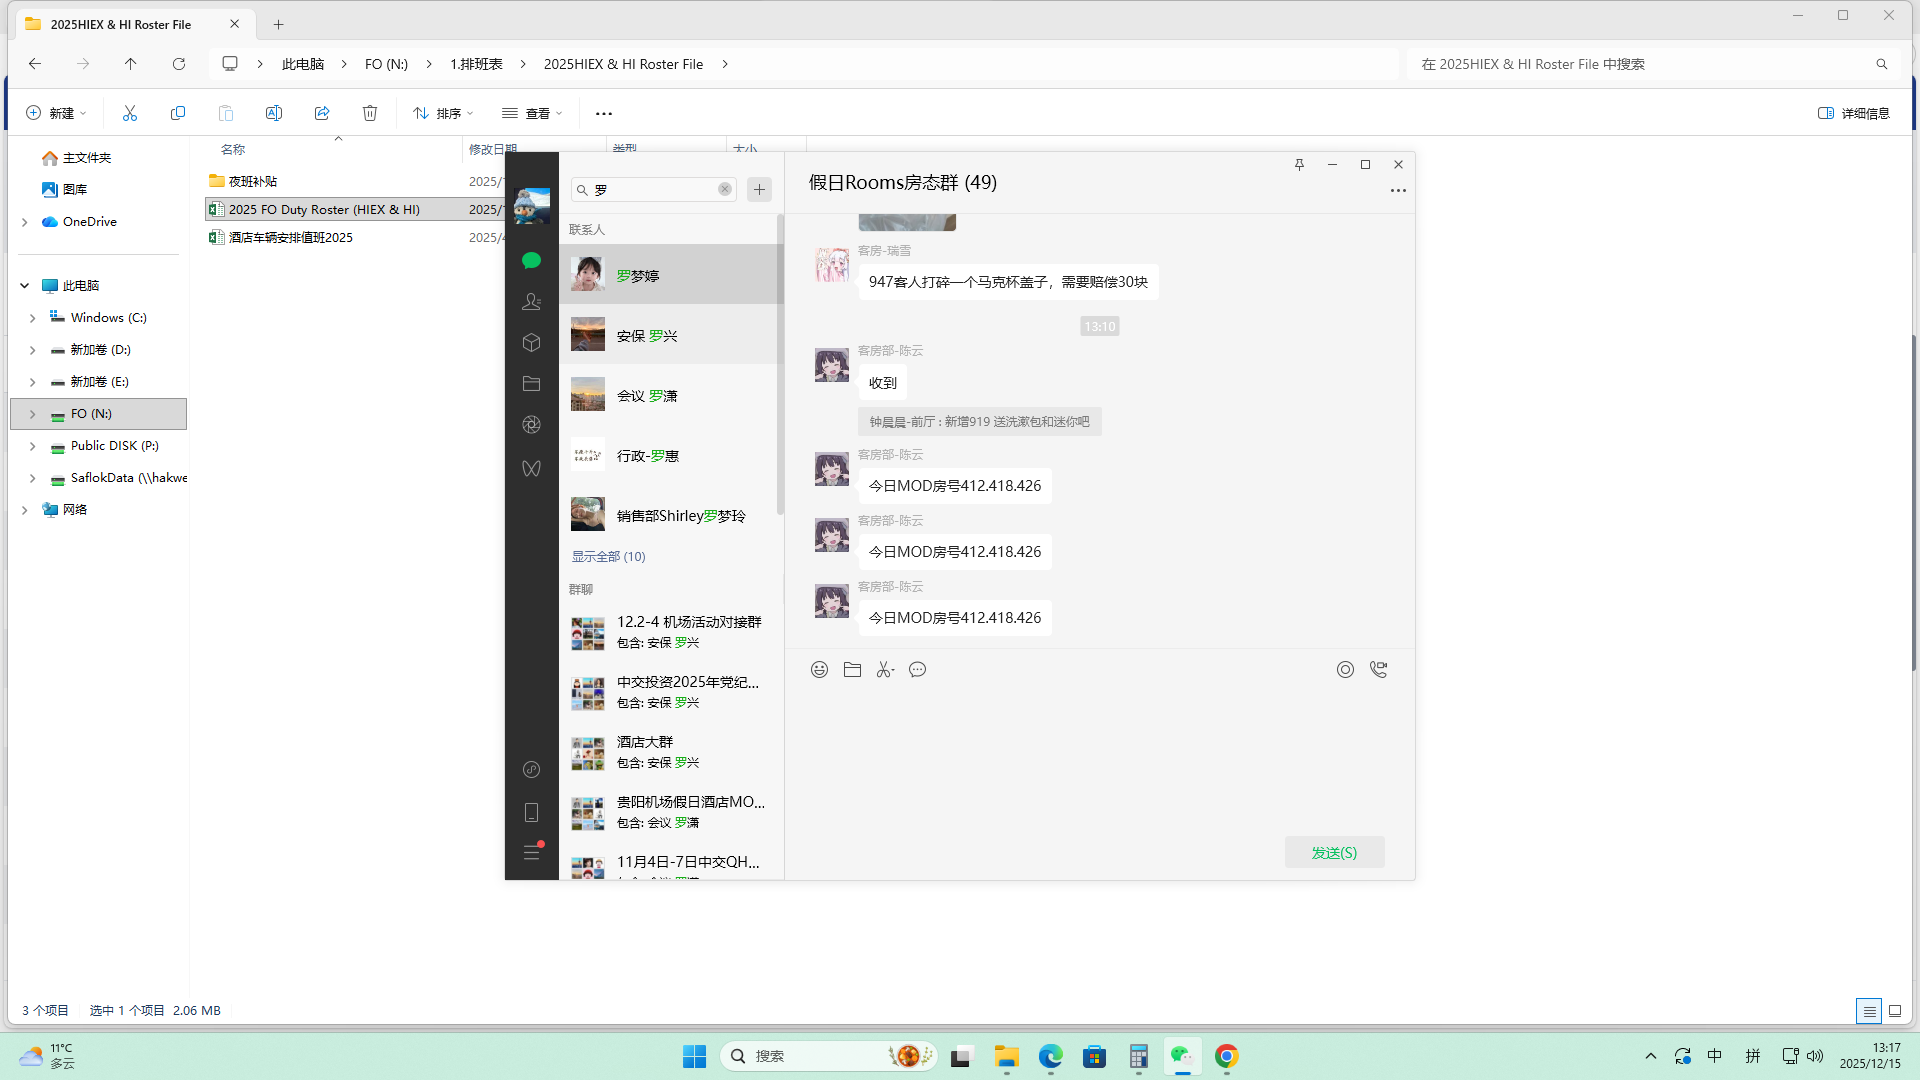Click 显示全部 (10) contacts link

[x=608, y=556]
